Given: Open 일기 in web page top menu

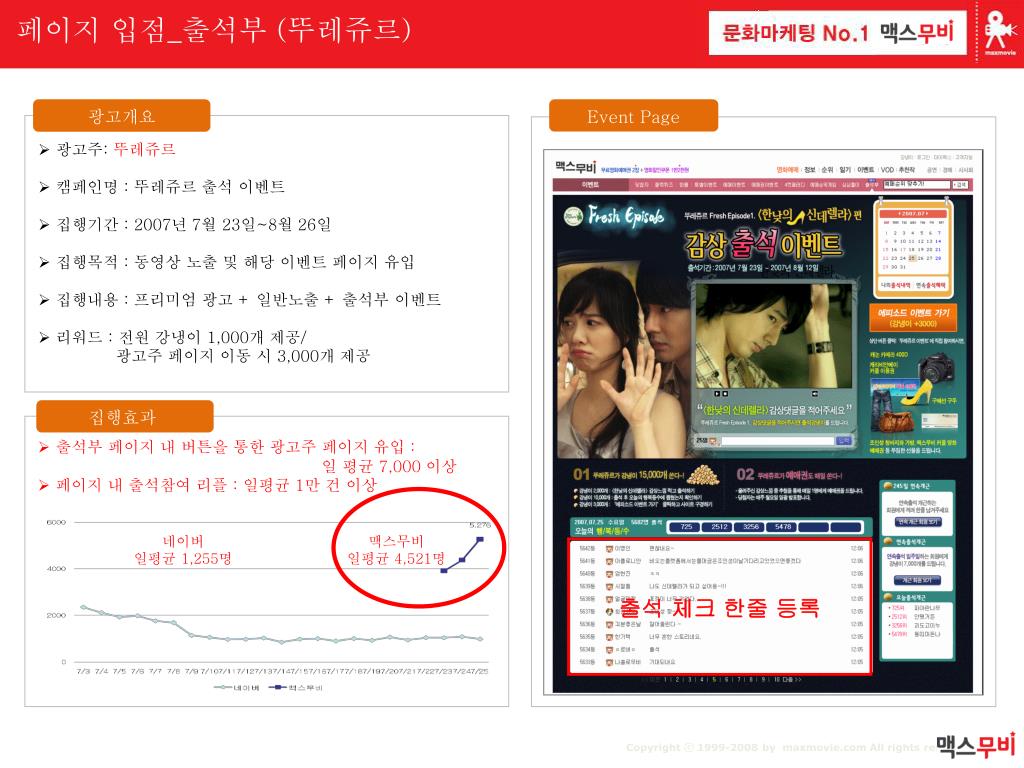Looking at the screenshot, I should (x=845, y=170).
